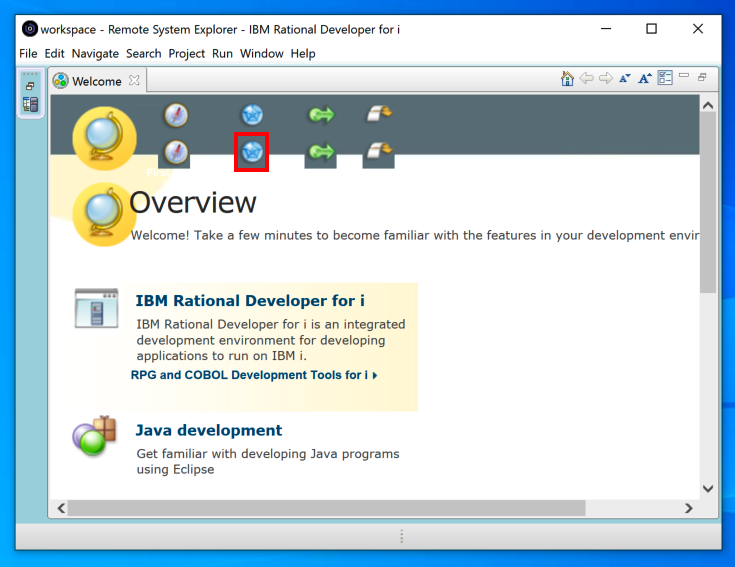Close the Welcome tab

pos(135,81)
